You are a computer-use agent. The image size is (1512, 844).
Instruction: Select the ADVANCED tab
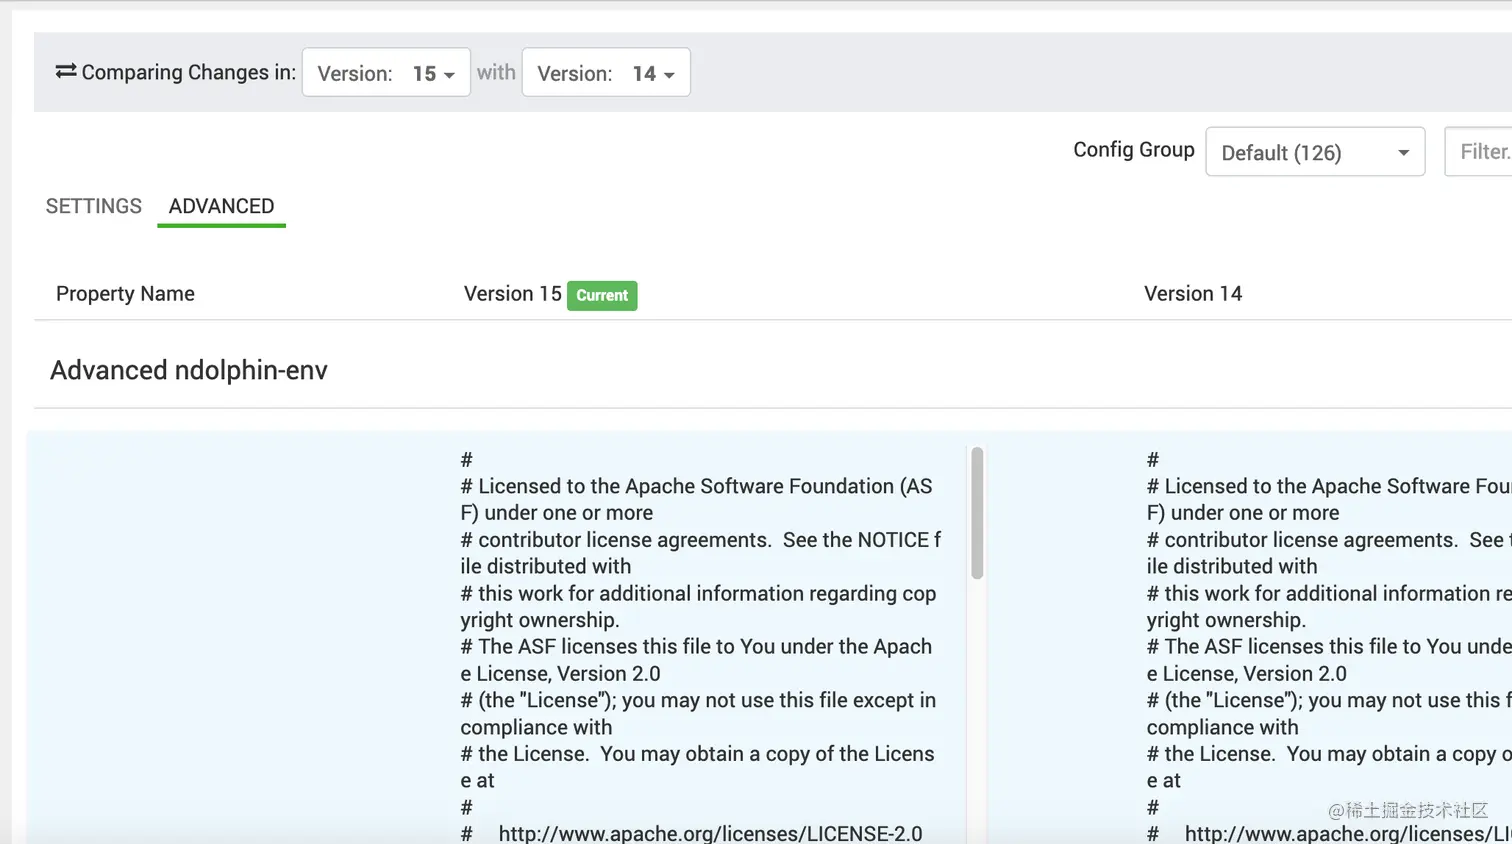click(221, 206)
